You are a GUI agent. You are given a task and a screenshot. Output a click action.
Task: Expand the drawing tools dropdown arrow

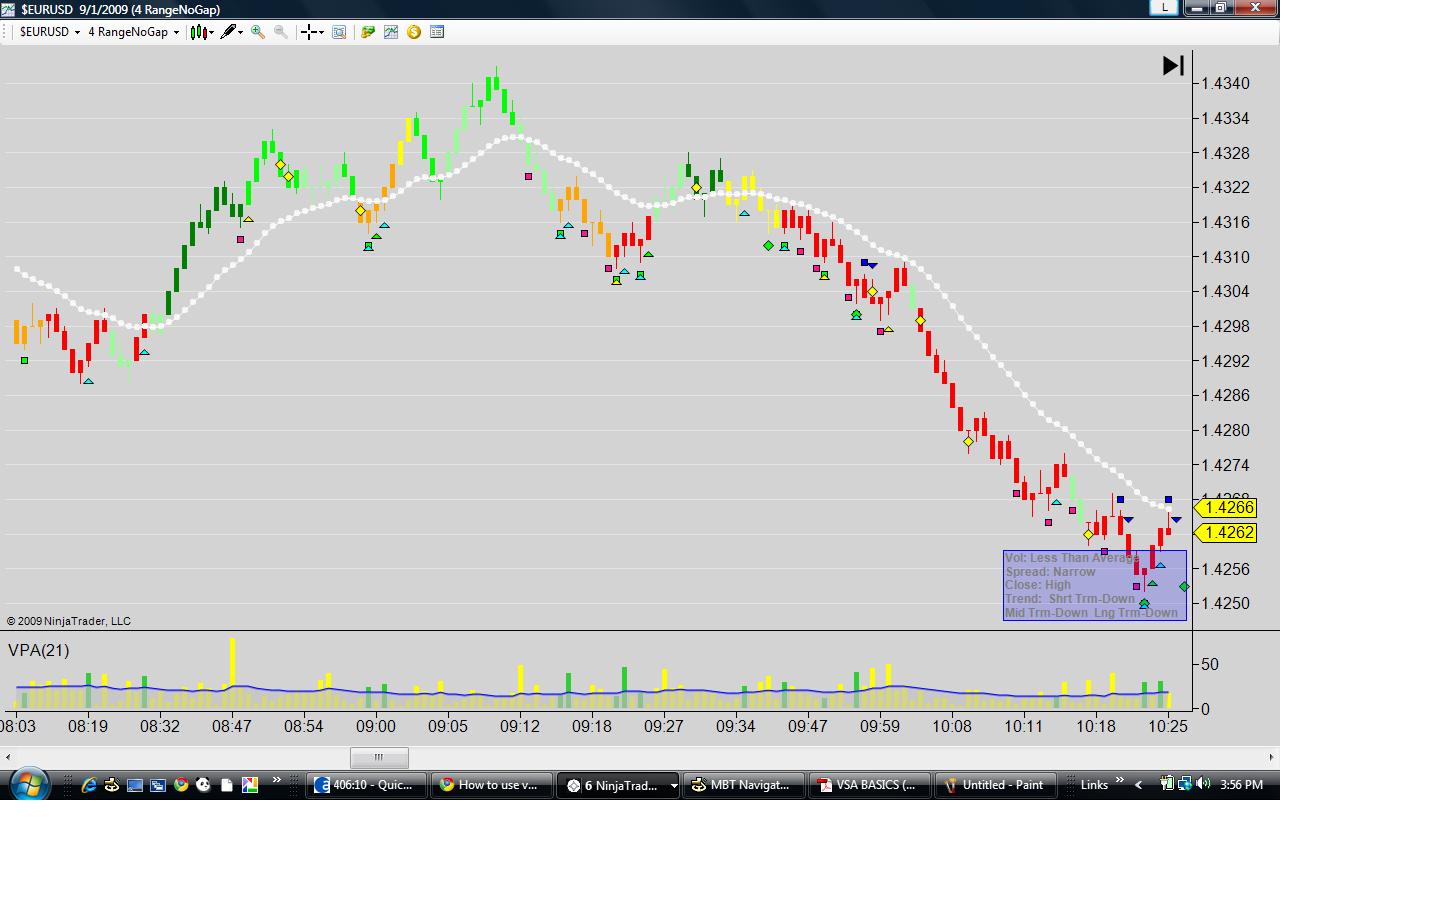tap(241, 32)
